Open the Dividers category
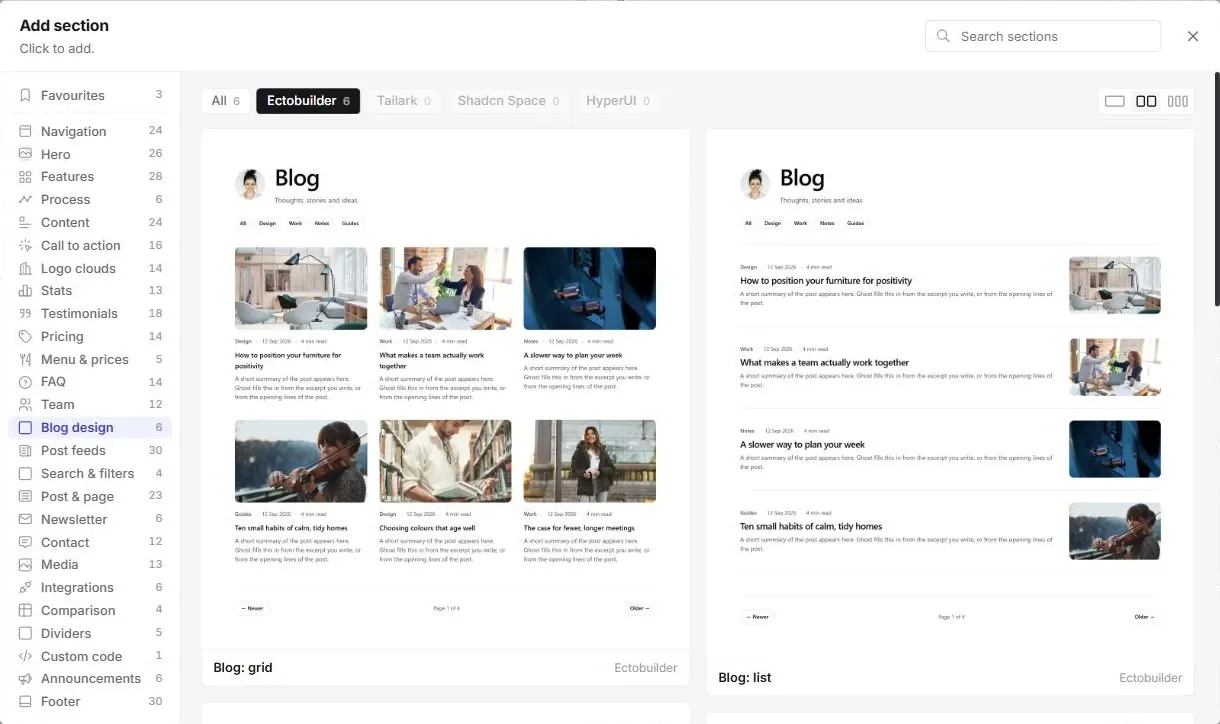This screenshot has height=724, width=1220. [x=90, y=633]
